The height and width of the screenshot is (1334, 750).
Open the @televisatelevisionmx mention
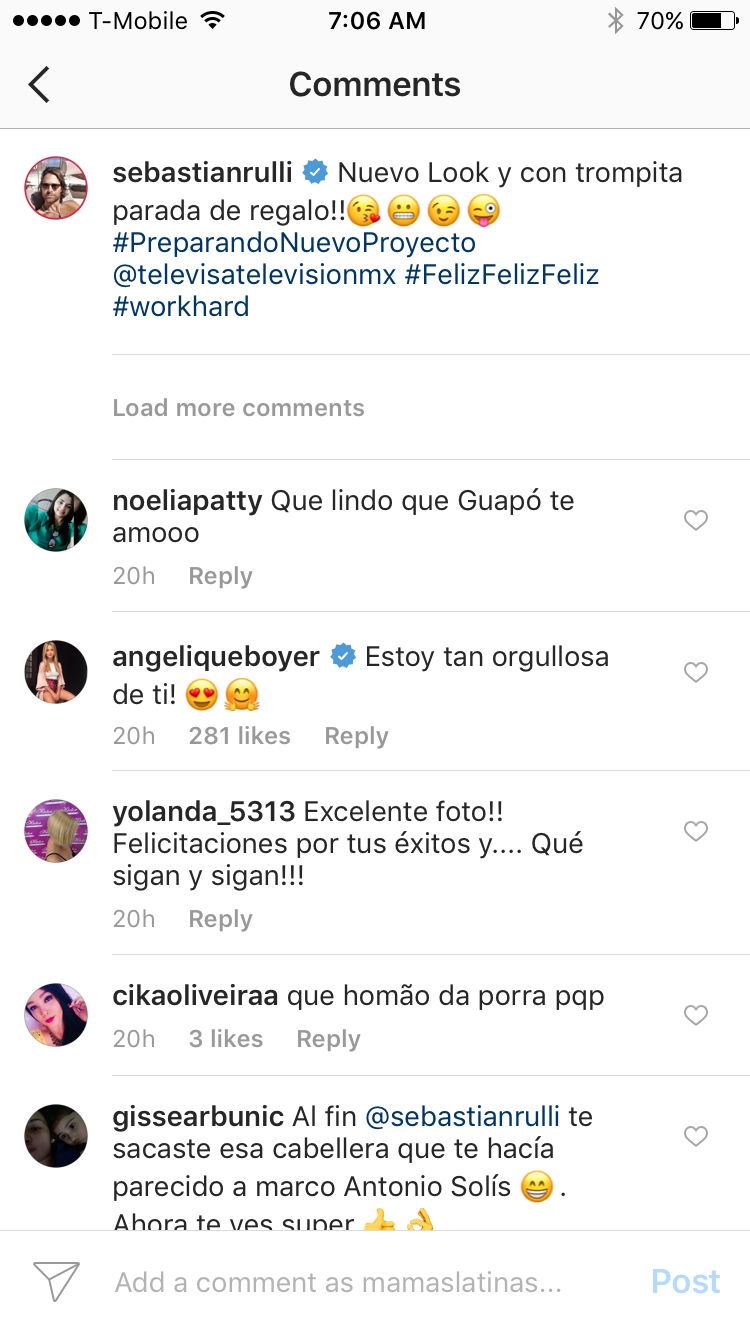click(x=254, y=275)
